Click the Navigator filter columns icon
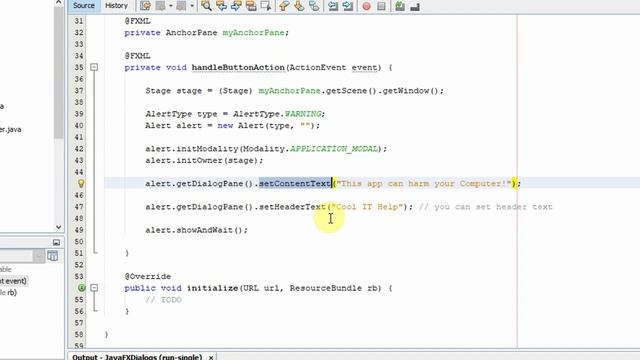The width and height of the screenshot is (640, 360). coord(53,256)
